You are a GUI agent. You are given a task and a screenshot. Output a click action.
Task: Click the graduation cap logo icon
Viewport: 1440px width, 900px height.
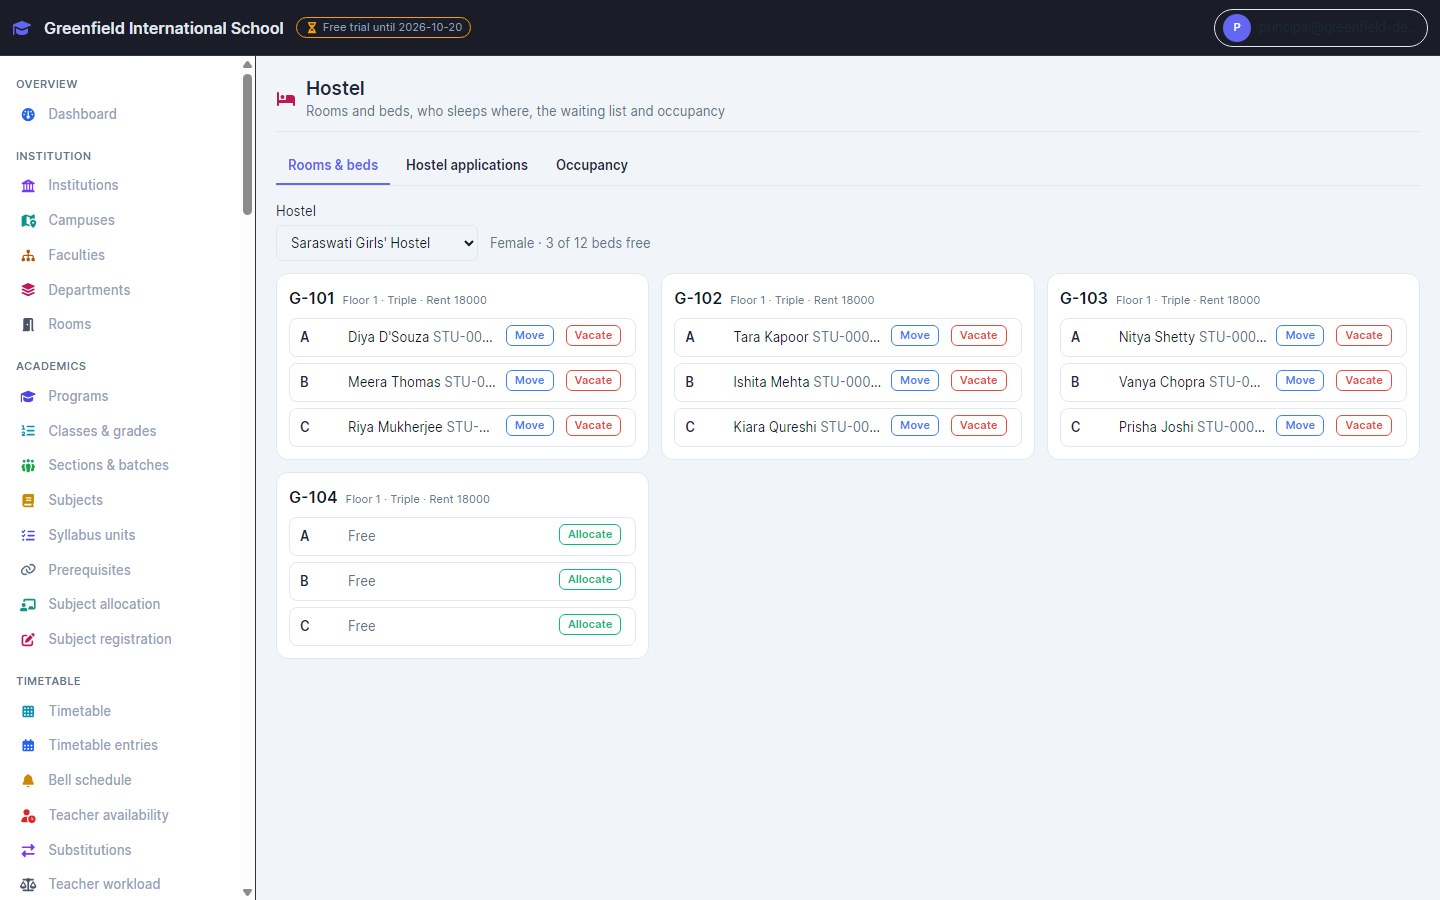pos(22,28)
